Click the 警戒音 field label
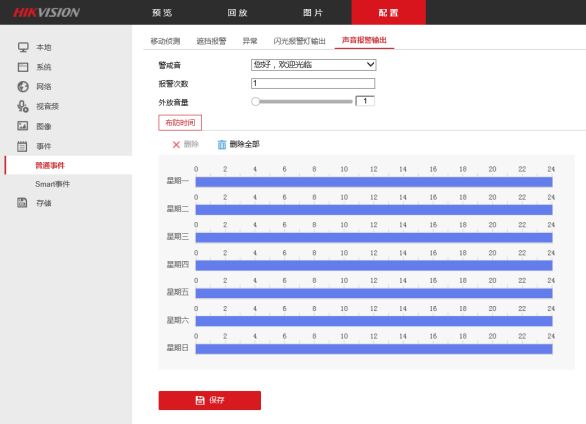Screen dimensions: 586x424 click(x=170, y=65)
